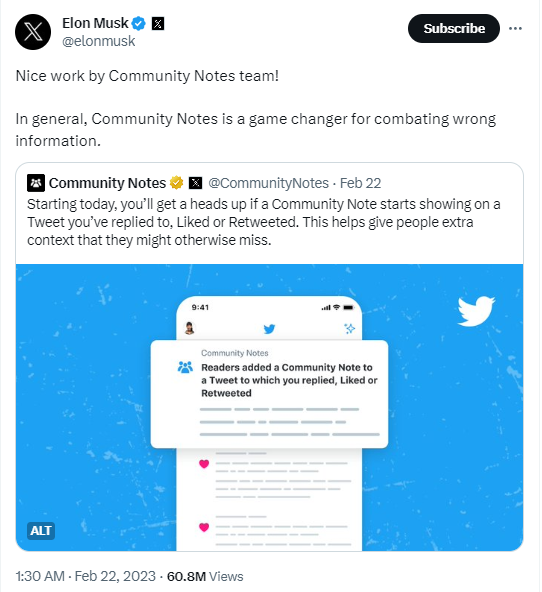This screenshot has width=542, height=592.
Task: Click the gold verified badge on Community Notes
Action: [176, 183]
